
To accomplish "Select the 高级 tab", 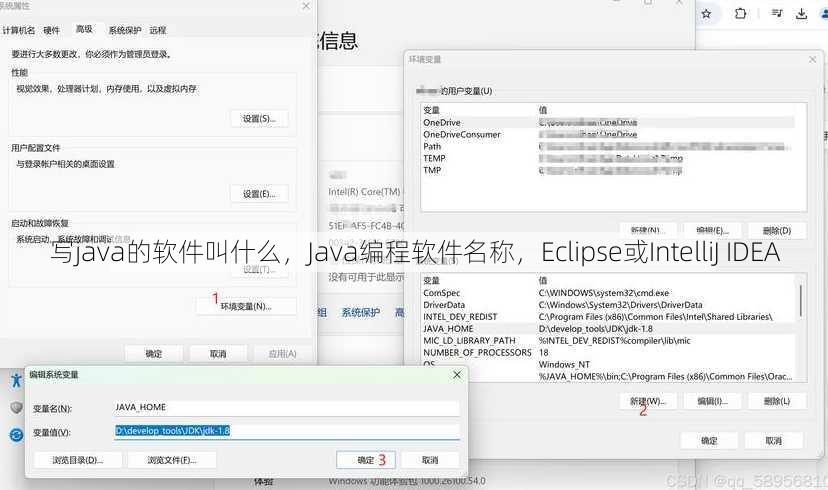I will (x=84, y=29).
